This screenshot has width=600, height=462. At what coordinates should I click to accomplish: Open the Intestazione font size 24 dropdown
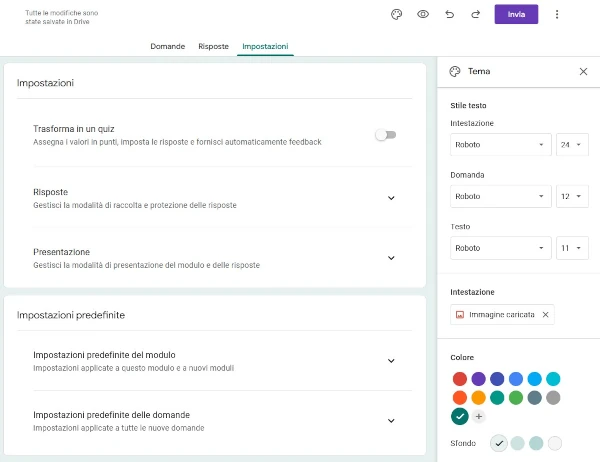coord(572,145)
